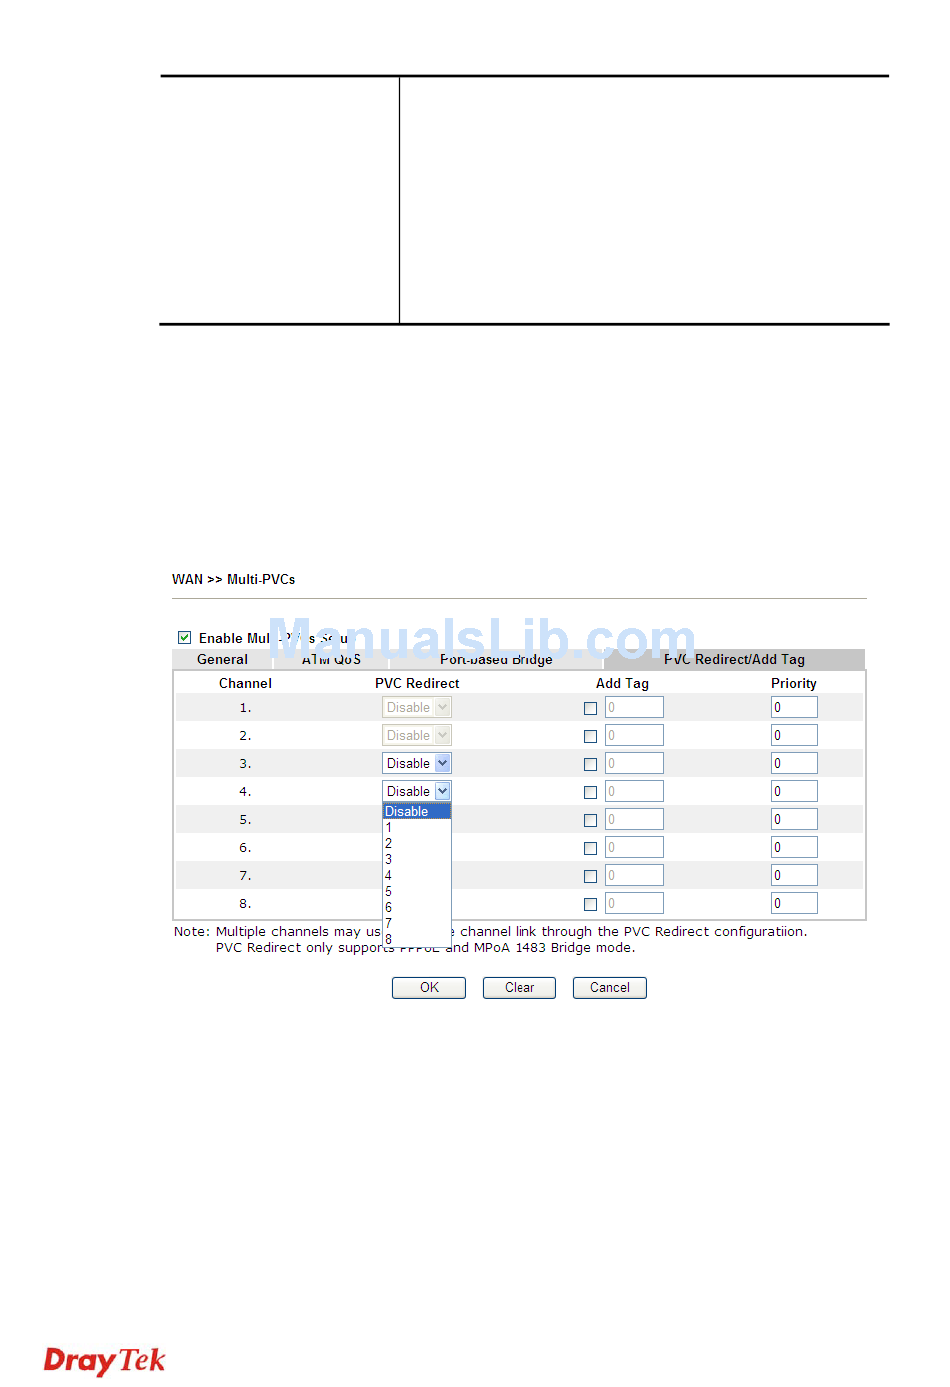Click Add Tag value field for channel 4
This screenshot has width=950, height=1387.
tap(634, 791)
